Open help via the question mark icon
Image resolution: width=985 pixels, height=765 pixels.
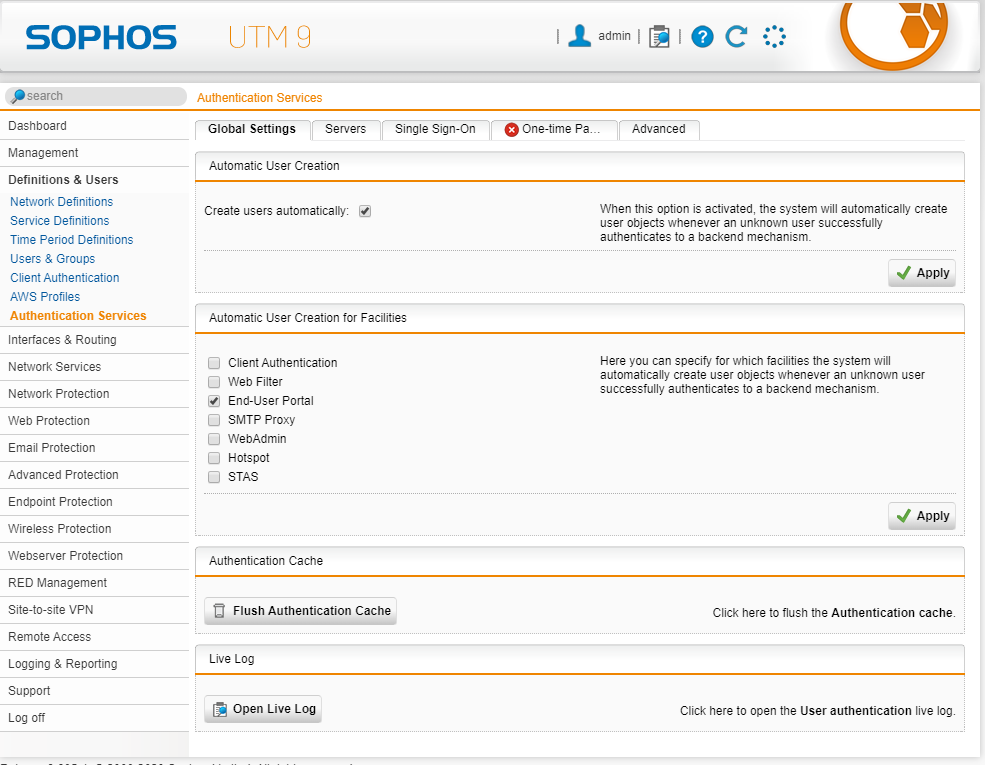[x=702, y=37]
